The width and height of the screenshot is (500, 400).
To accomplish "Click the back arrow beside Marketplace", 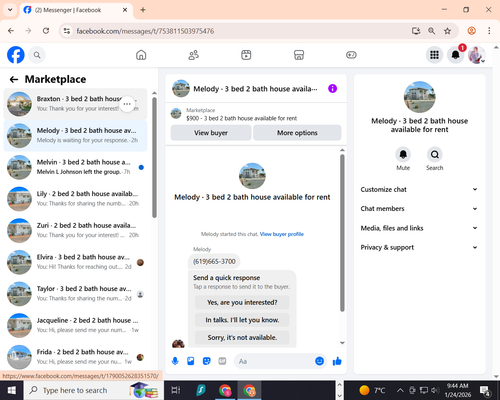I will coord(14,79).
